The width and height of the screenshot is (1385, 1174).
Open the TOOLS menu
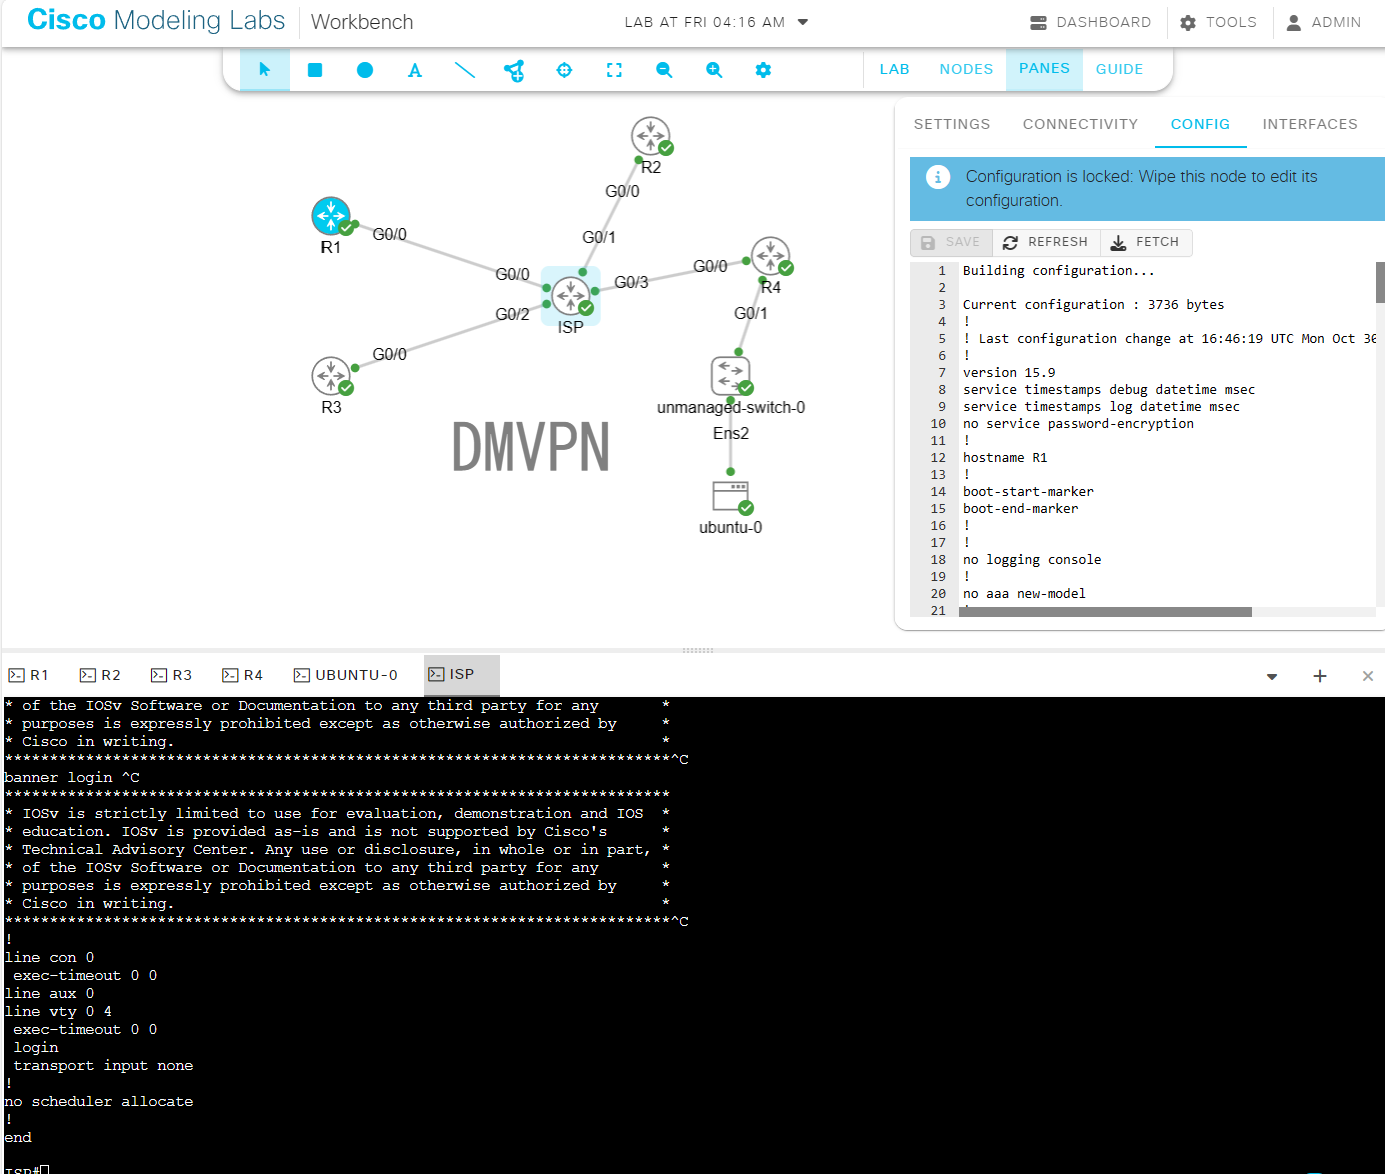1219,22
